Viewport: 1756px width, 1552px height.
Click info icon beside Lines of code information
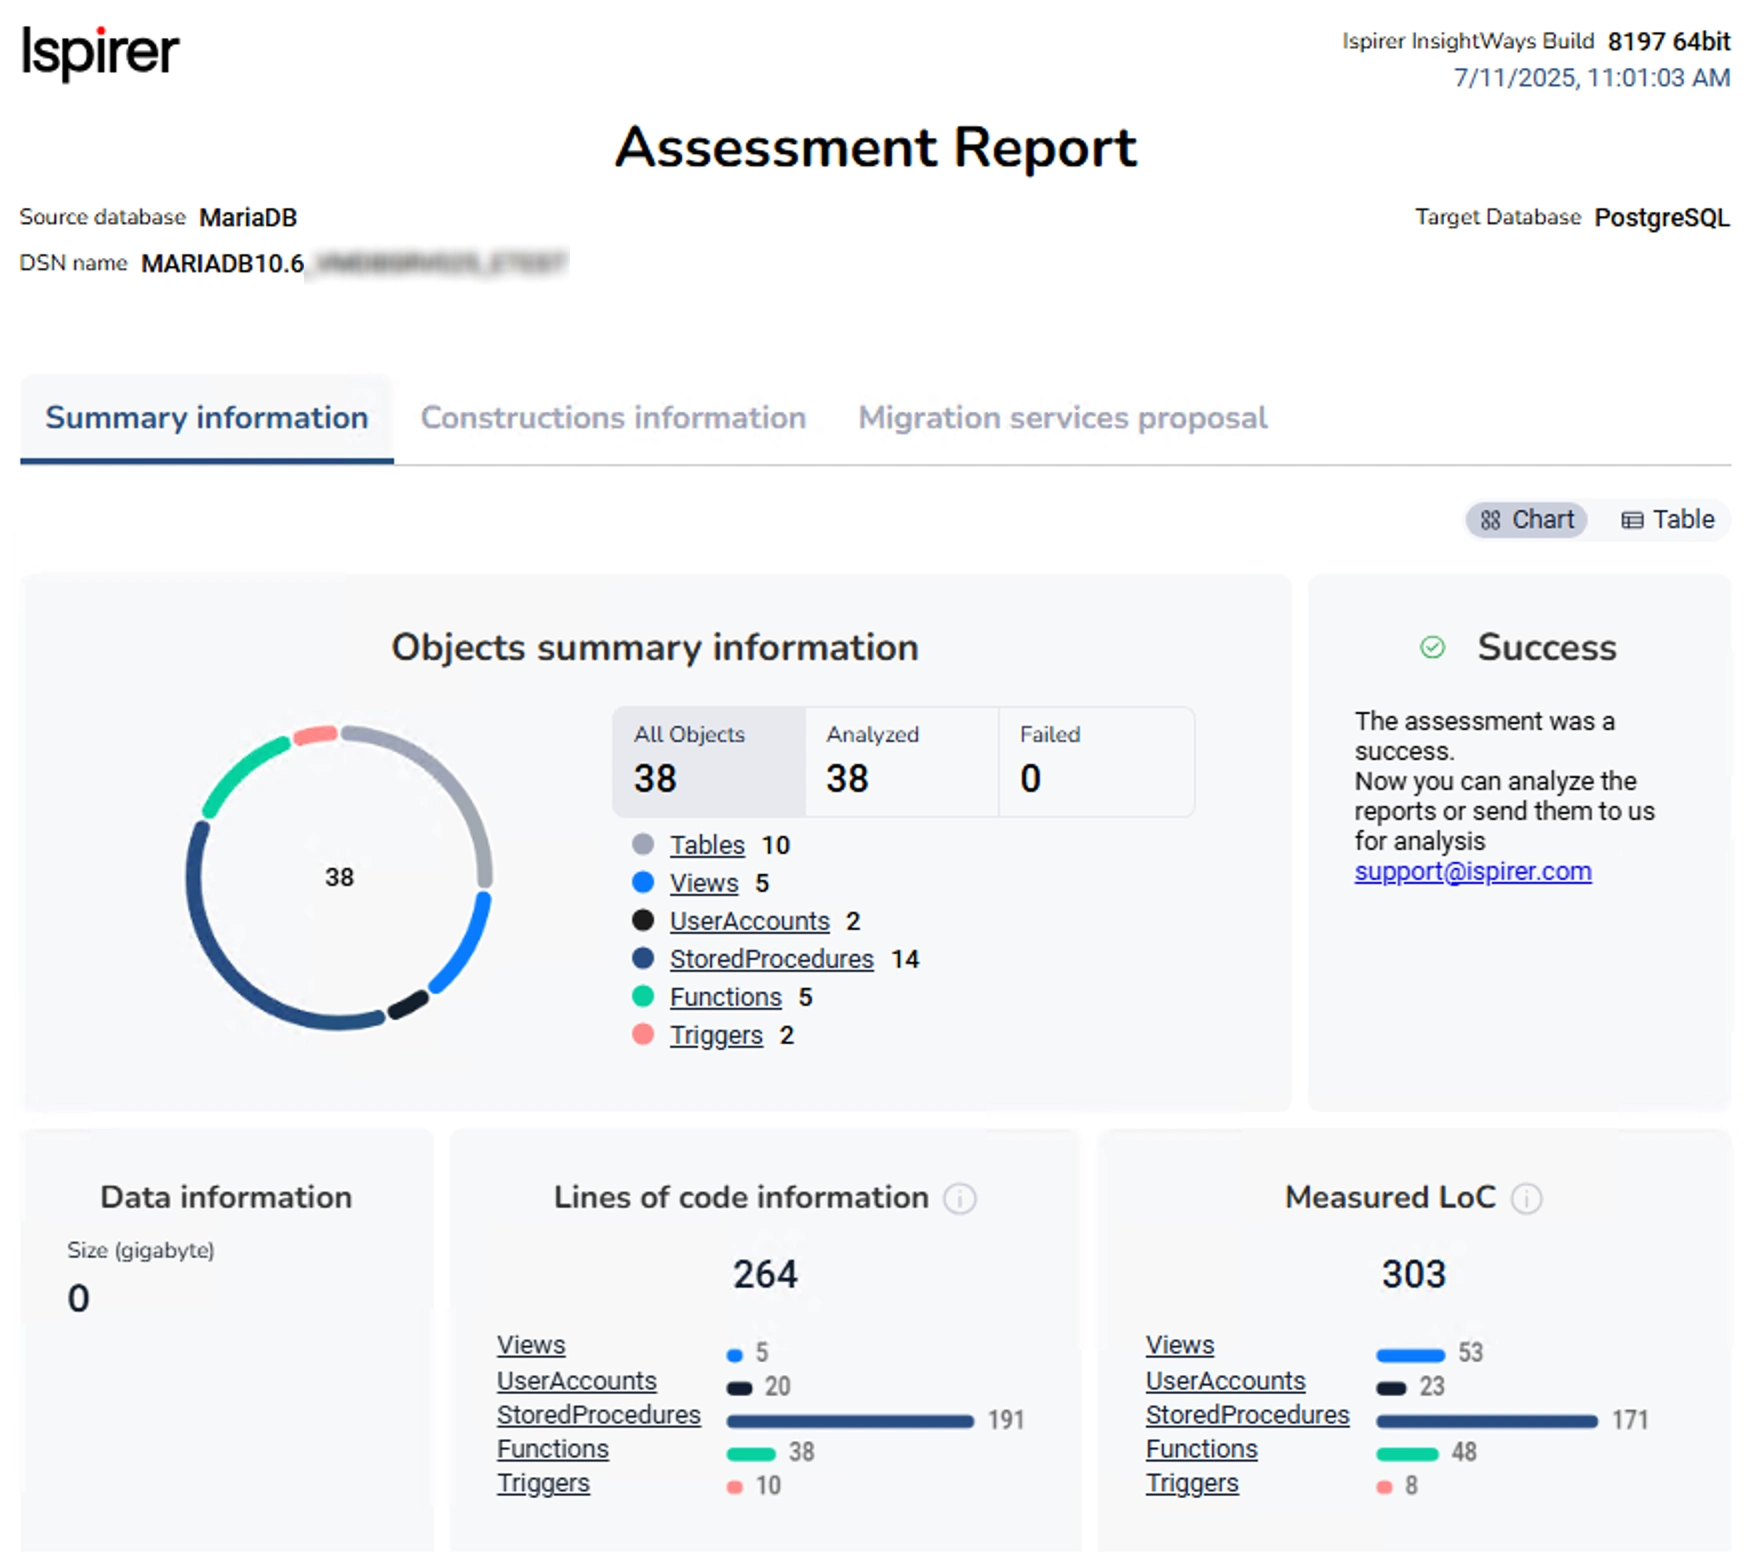pos(959,1198)
